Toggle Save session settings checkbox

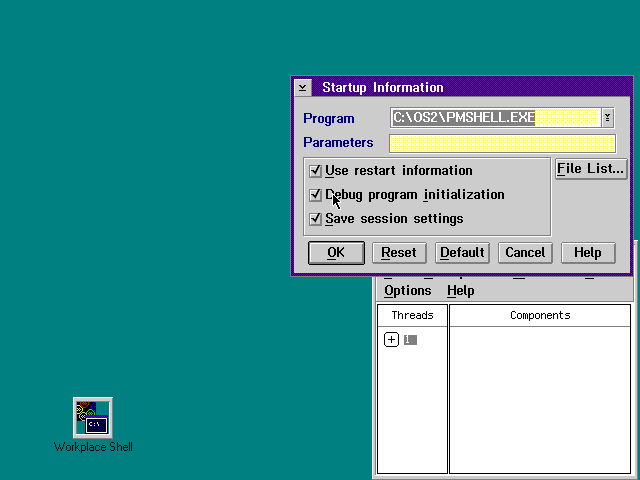pyautogui.click(x=315, y=219)
